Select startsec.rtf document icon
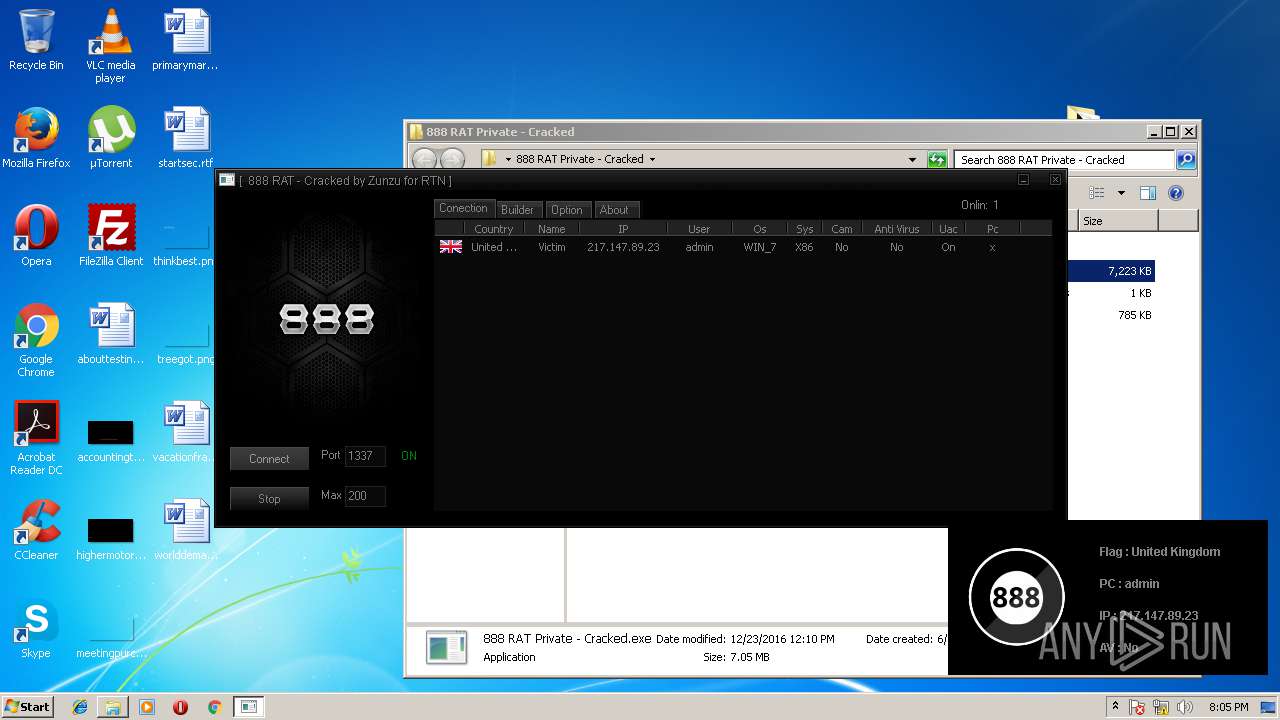 [x=186, y=138]
